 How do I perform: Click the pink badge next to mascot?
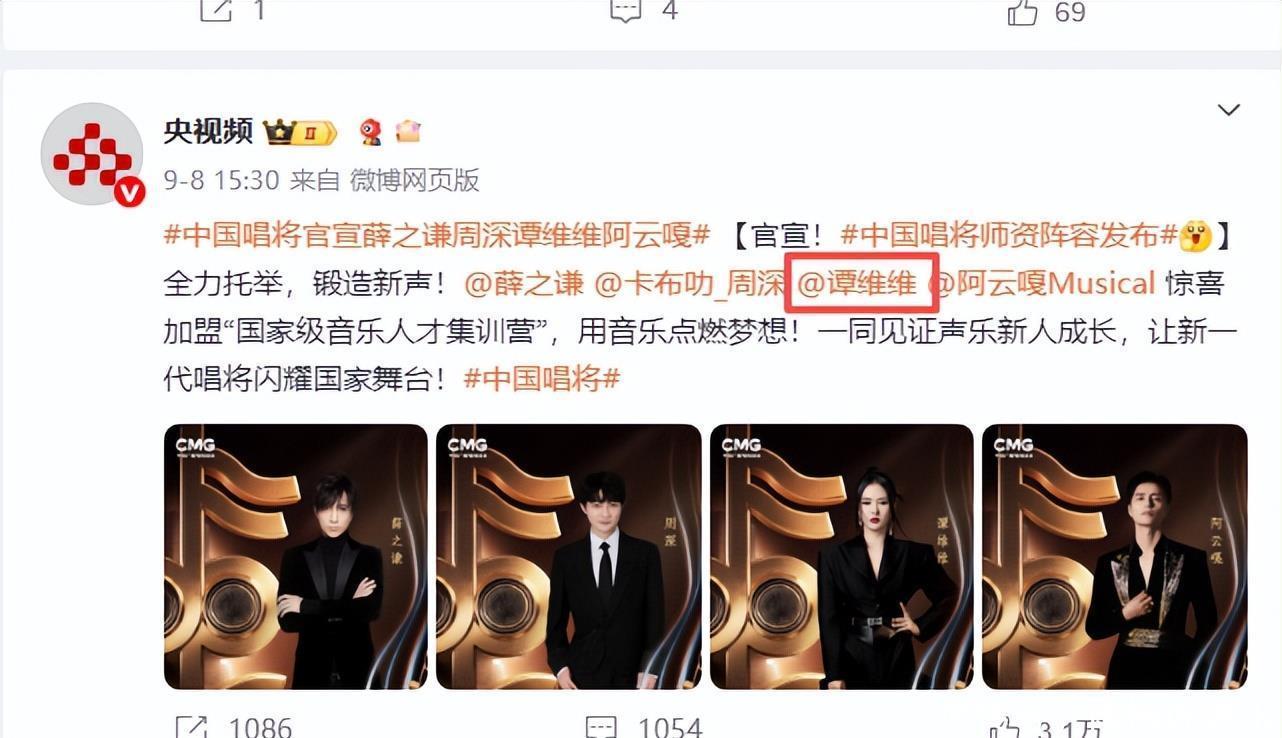(x=408, y=131)
